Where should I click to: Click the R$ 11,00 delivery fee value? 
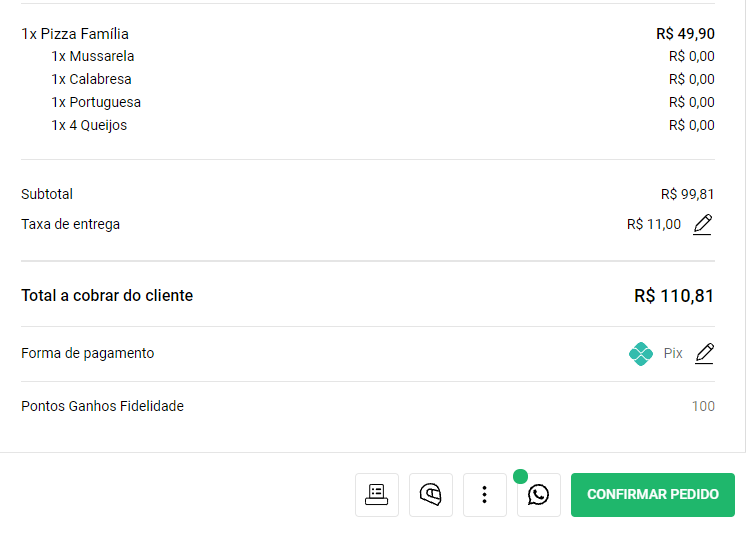654,224
